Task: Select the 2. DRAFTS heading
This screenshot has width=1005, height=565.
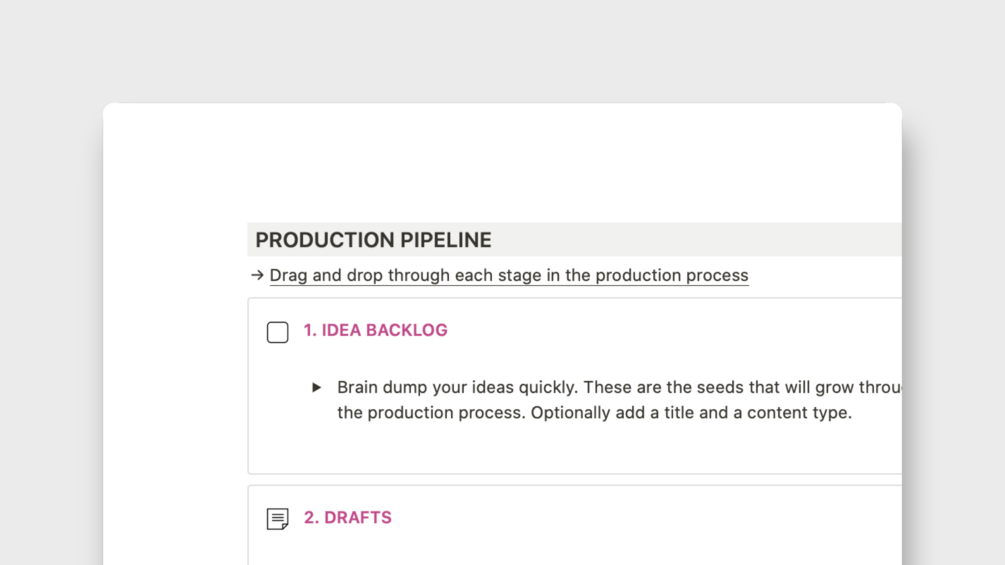Action: pos(347,518)
